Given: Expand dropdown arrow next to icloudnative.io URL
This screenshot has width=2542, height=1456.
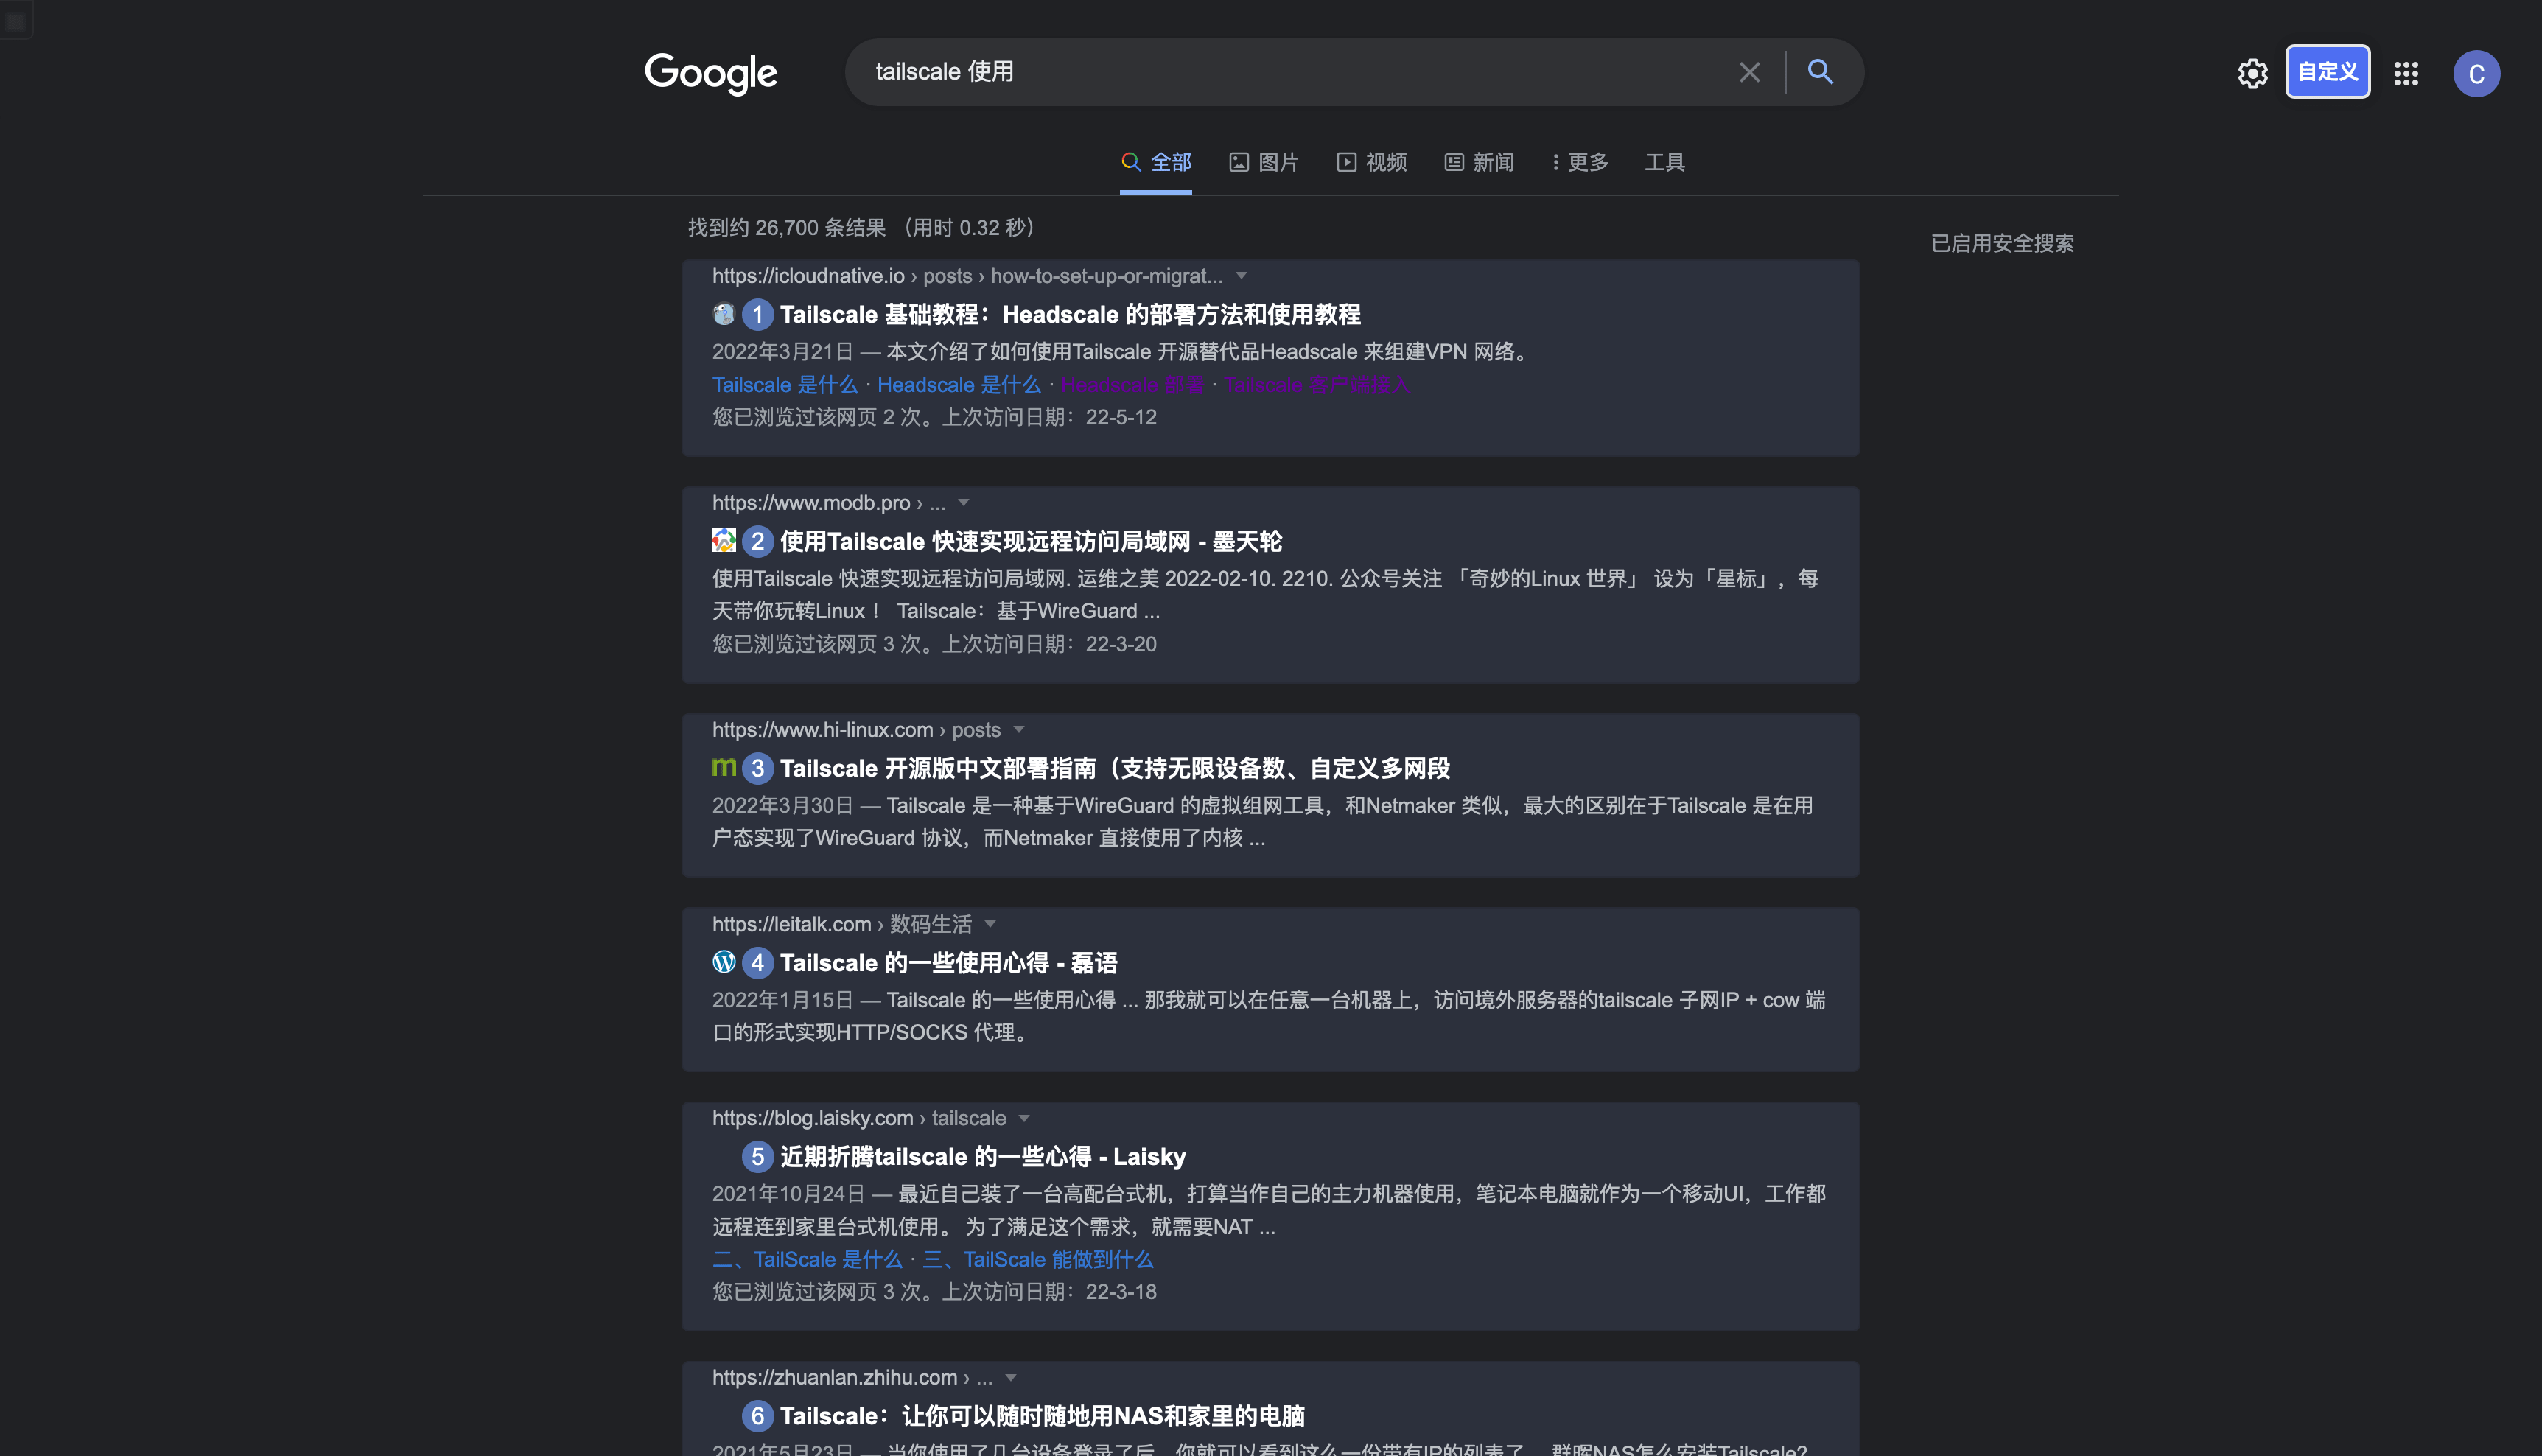Looking at the screenshot, I should click(1241, 276).
